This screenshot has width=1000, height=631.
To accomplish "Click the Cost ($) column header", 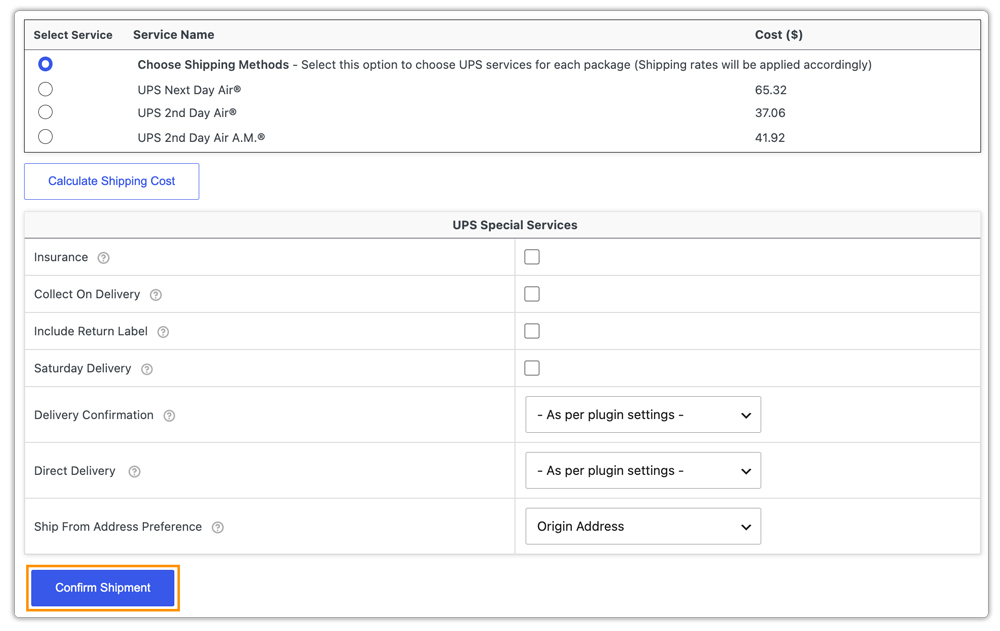I will pyautogui.click(x=779, y=35).
